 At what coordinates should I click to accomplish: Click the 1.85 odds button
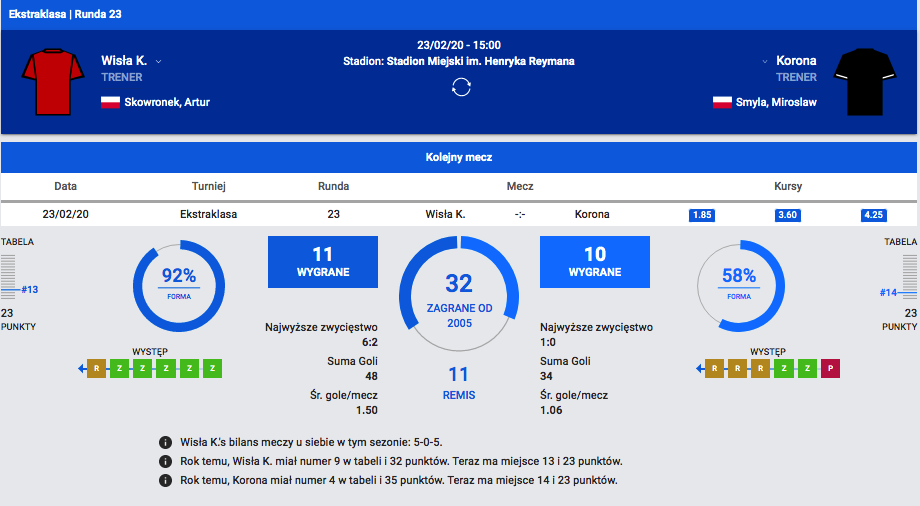[702, 215]
